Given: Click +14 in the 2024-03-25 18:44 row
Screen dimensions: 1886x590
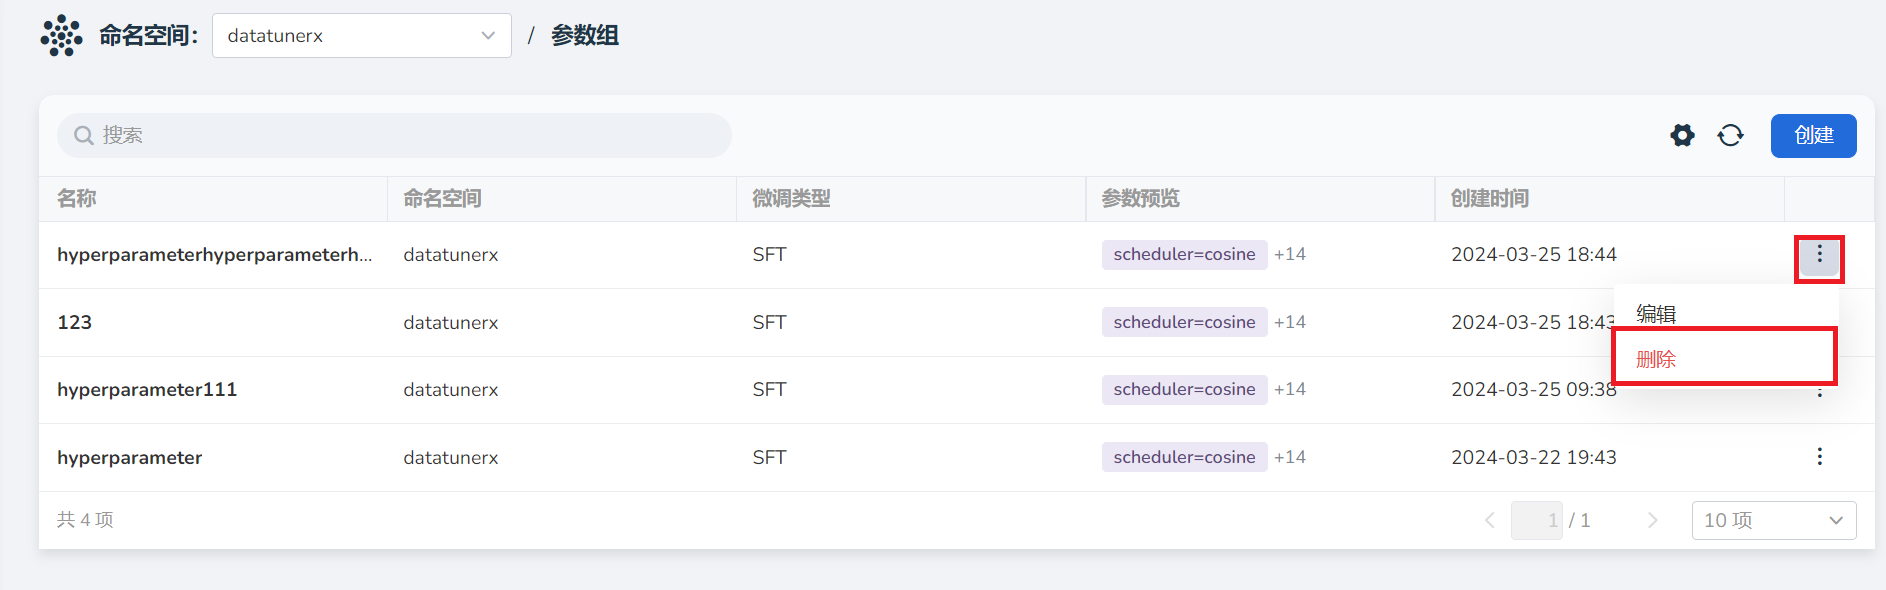Looking at the screenshot, I should [x=1290, y=254].
